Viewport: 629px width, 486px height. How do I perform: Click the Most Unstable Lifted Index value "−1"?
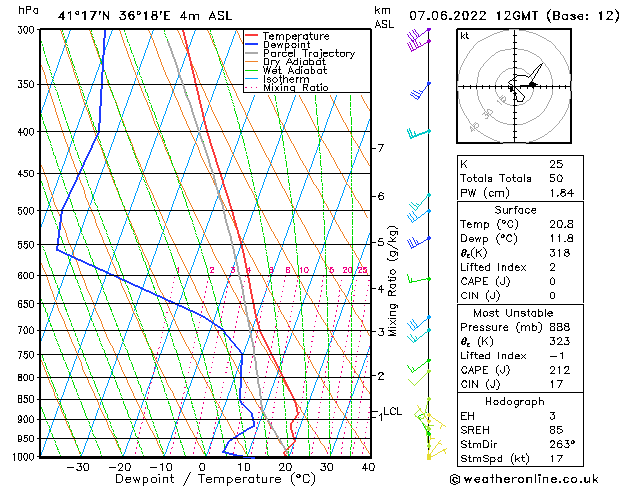(x=557, y=356)
